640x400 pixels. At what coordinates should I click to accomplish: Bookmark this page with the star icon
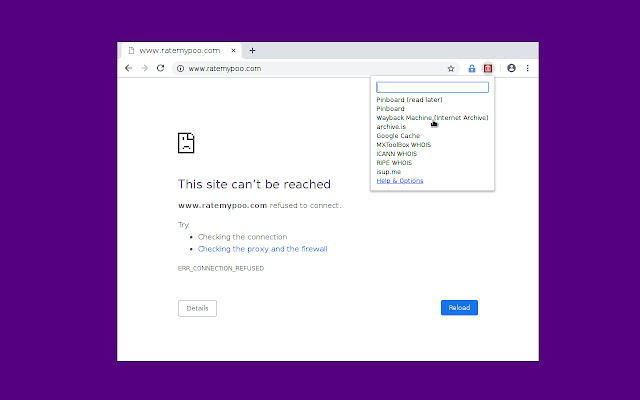click(x=451, y=69)
